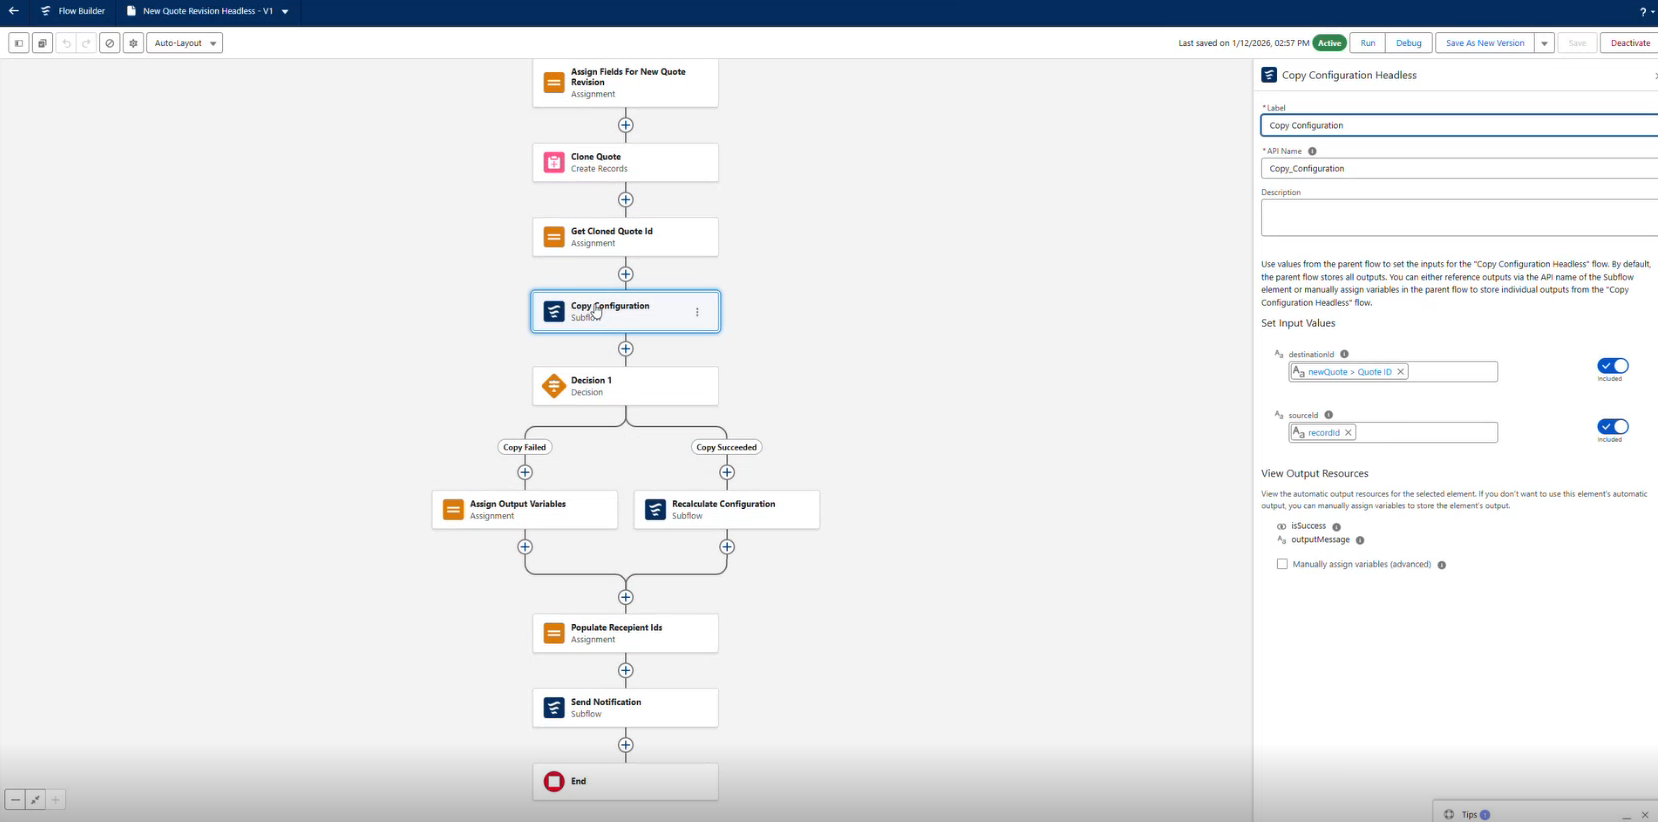This screenshot has height=822, width=1658.
Task: Toggle the toolbox panel icon
Action: pos(18,43)
